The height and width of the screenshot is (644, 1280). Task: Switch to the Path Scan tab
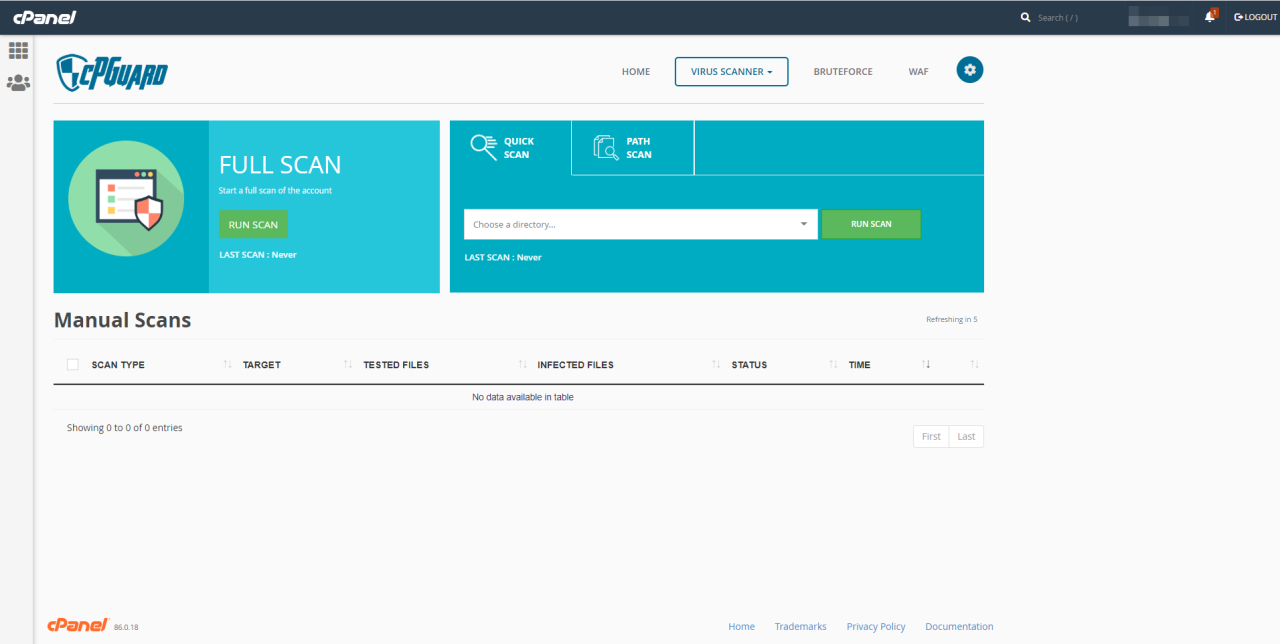pos(632,147)
